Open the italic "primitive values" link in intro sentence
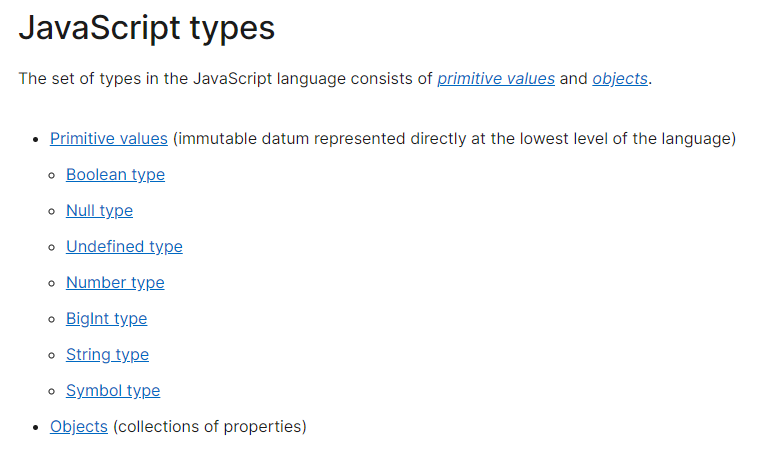This screenshot has height=455, width=775. (x=496, y=79)
